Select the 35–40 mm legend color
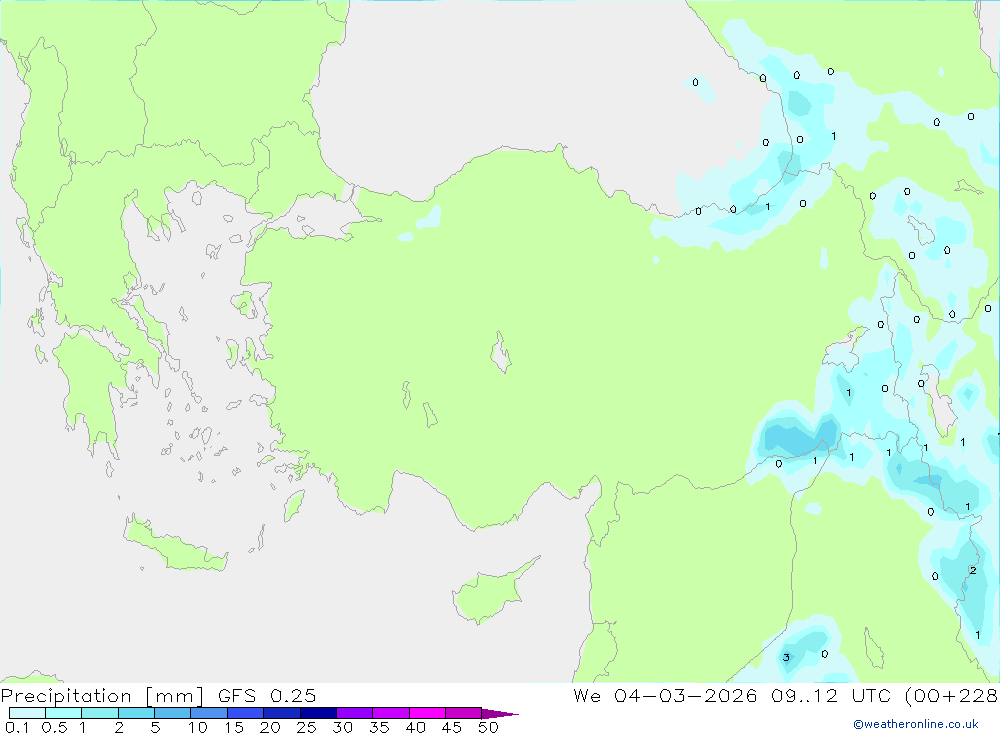Image resolution: width=1000 pixels, height=733 pixels. 391,713
